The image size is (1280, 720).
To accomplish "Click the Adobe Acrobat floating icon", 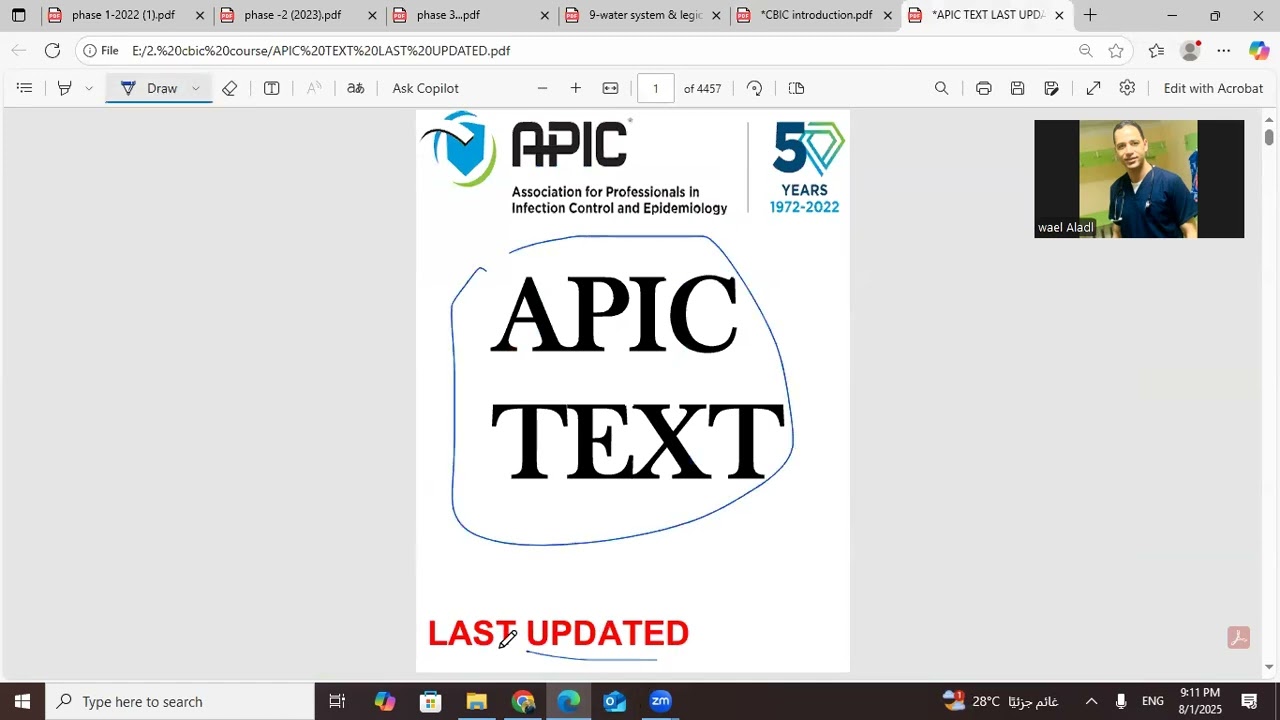I will [1239, 638].
